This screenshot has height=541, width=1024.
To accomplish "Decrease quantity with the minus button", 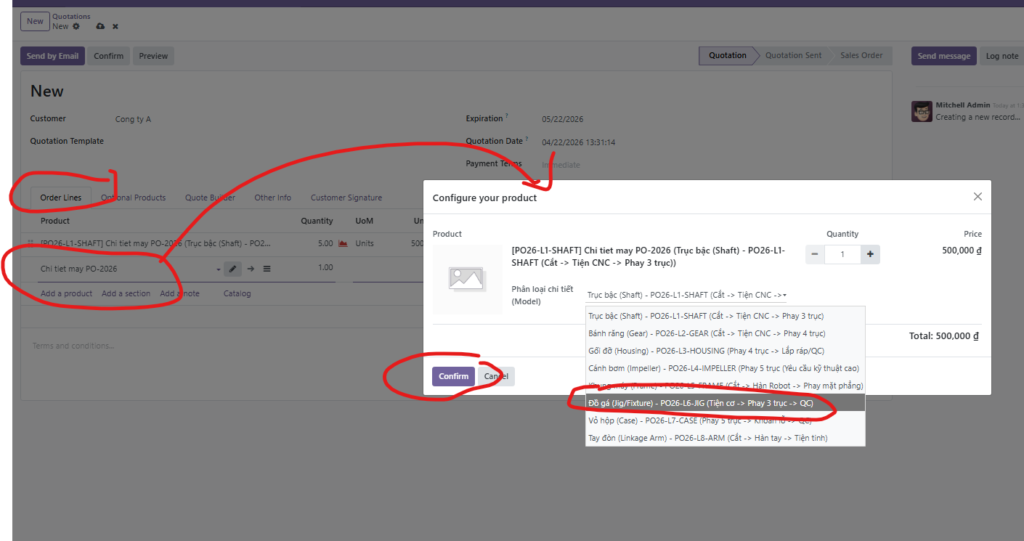I will pyautogui.click(x=815, y=255).
